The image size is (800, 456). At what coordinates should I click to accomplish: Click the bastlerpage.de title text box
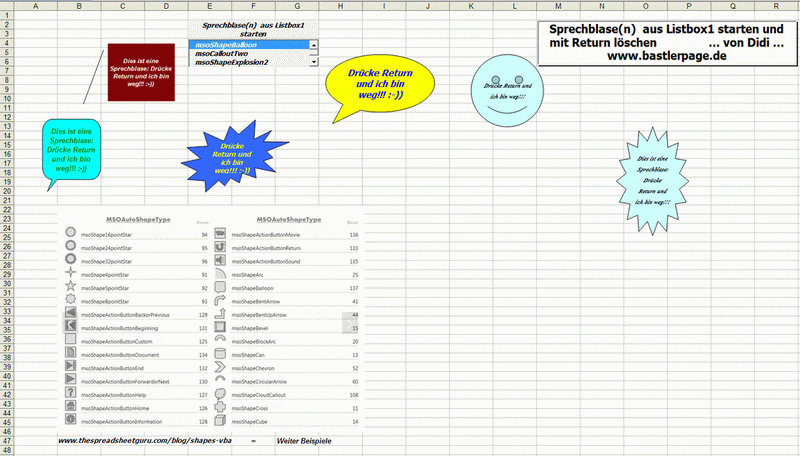(667, 43)
